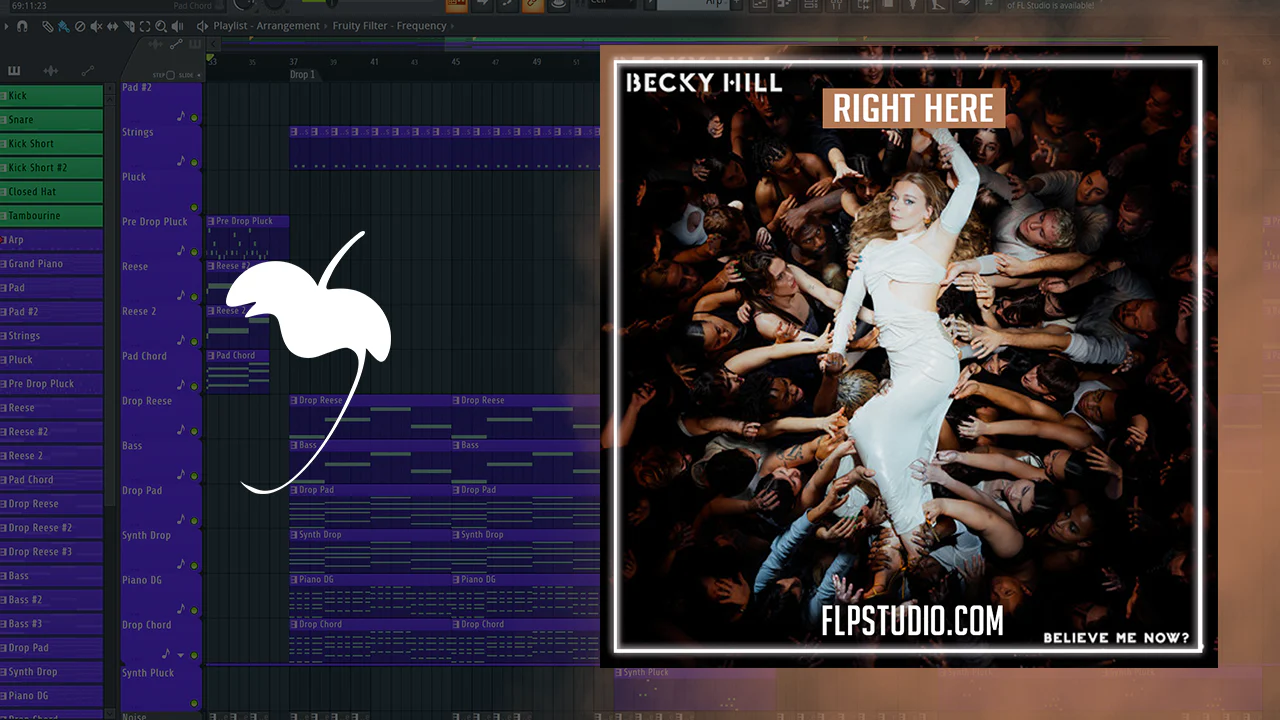Select the marquee Select tool
Image resolution: width=1280 pixels, height=720 pixels.
click(145, 26)
